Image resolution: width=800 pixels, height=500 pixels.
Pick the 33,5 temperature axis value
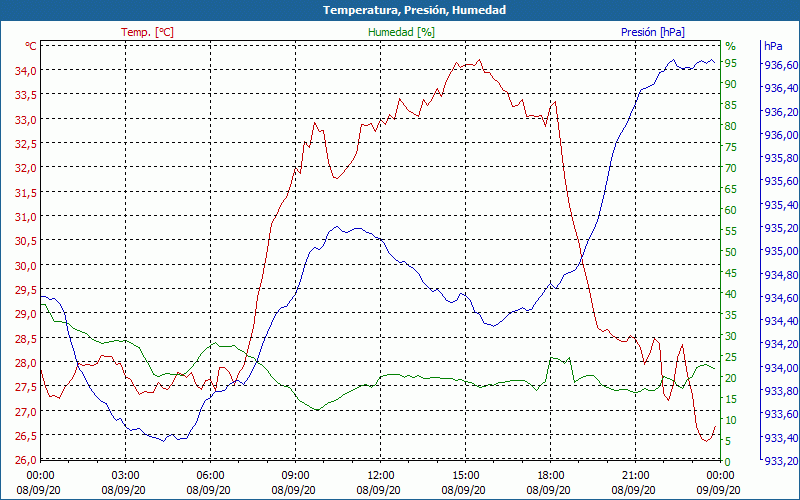26,95
